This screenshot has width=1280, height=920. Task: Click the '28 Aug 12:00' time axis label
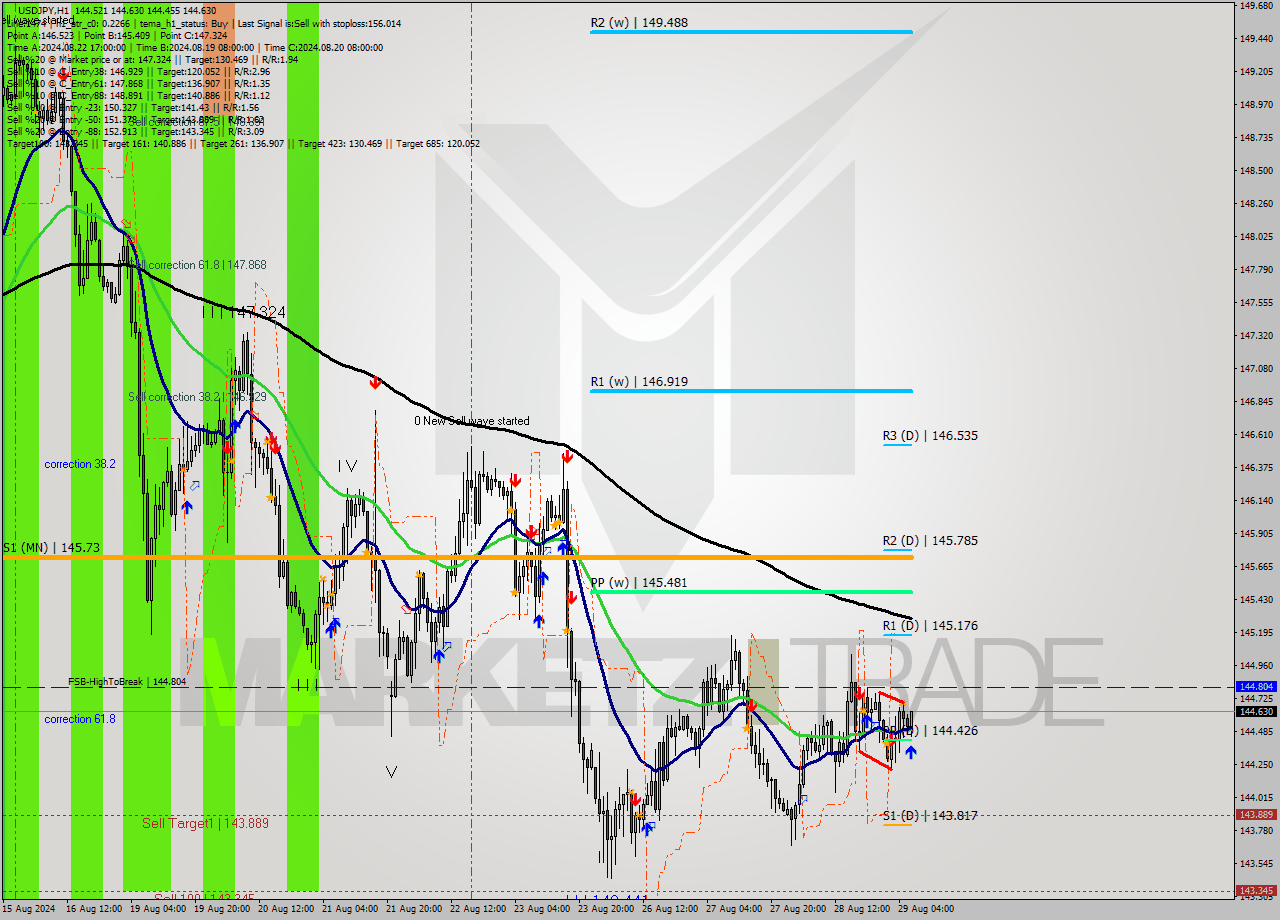pos(862,909)
